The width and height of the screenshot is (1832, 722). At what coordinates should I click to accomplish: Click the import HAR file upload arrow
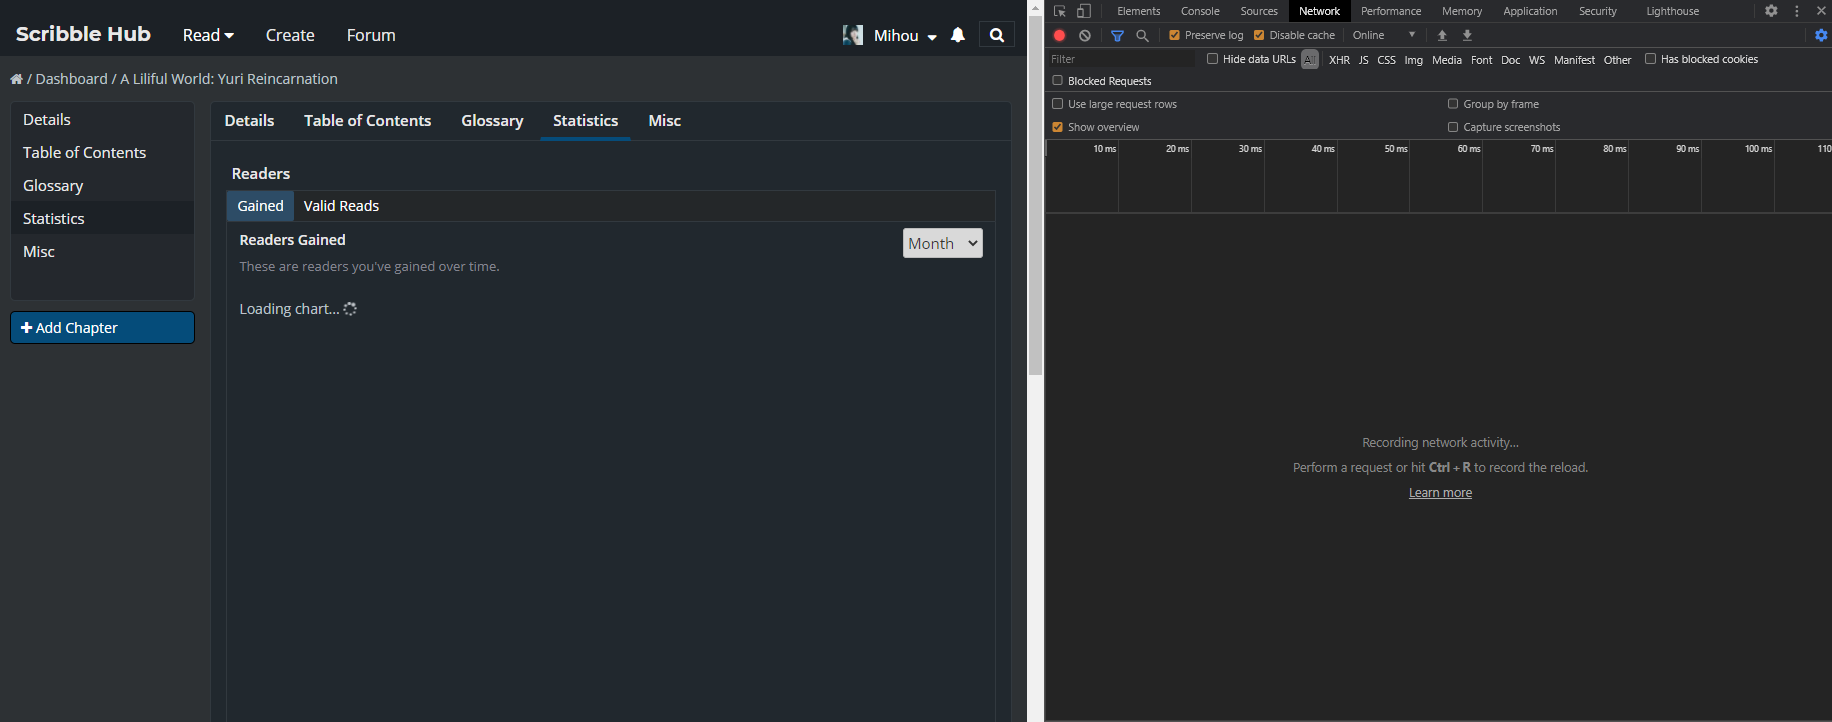pos(1442,35)
